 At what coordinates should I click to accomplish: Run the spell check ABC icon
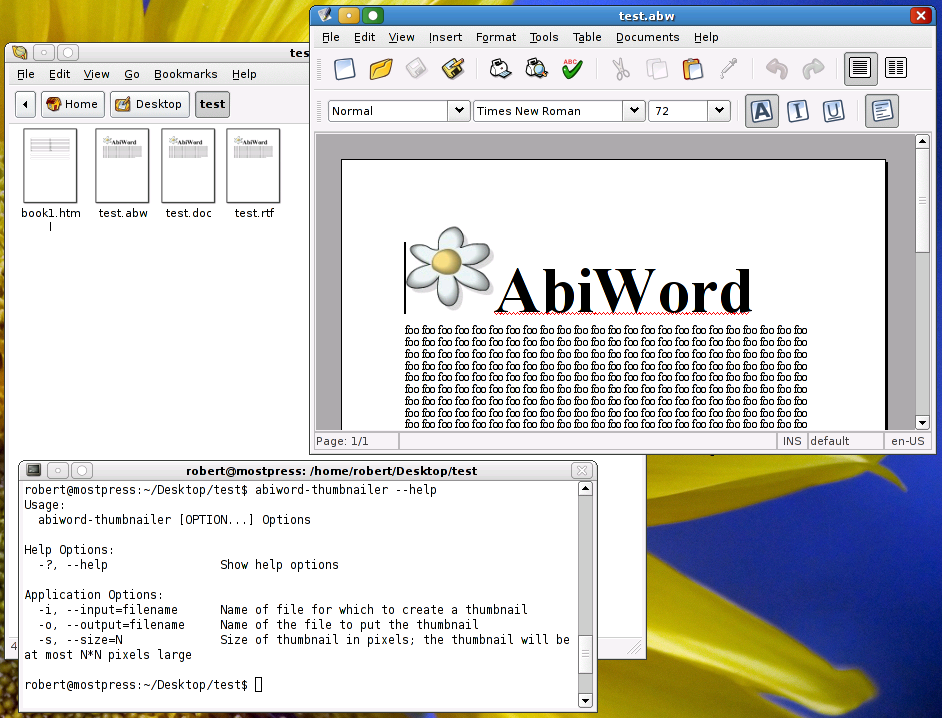[x=572, y=68]
